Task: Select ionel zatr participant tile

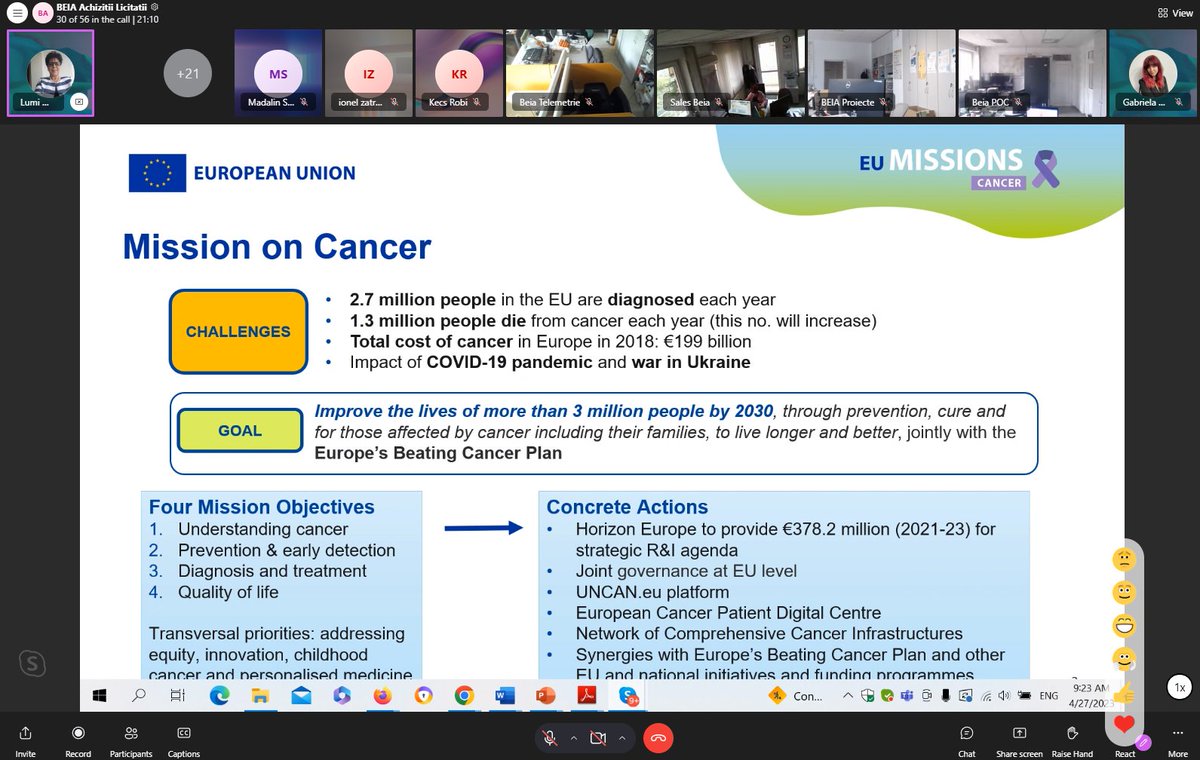Action: click(x=369, y=73)
